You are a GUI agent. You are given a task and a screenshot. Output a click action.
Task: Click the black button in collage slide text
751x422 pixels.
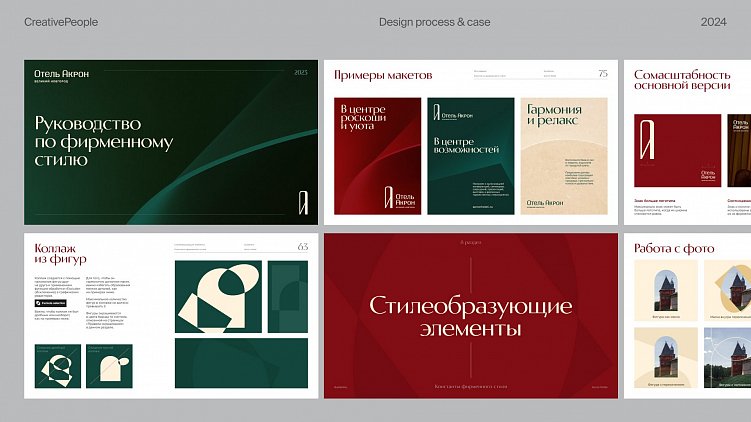[50, 303]
